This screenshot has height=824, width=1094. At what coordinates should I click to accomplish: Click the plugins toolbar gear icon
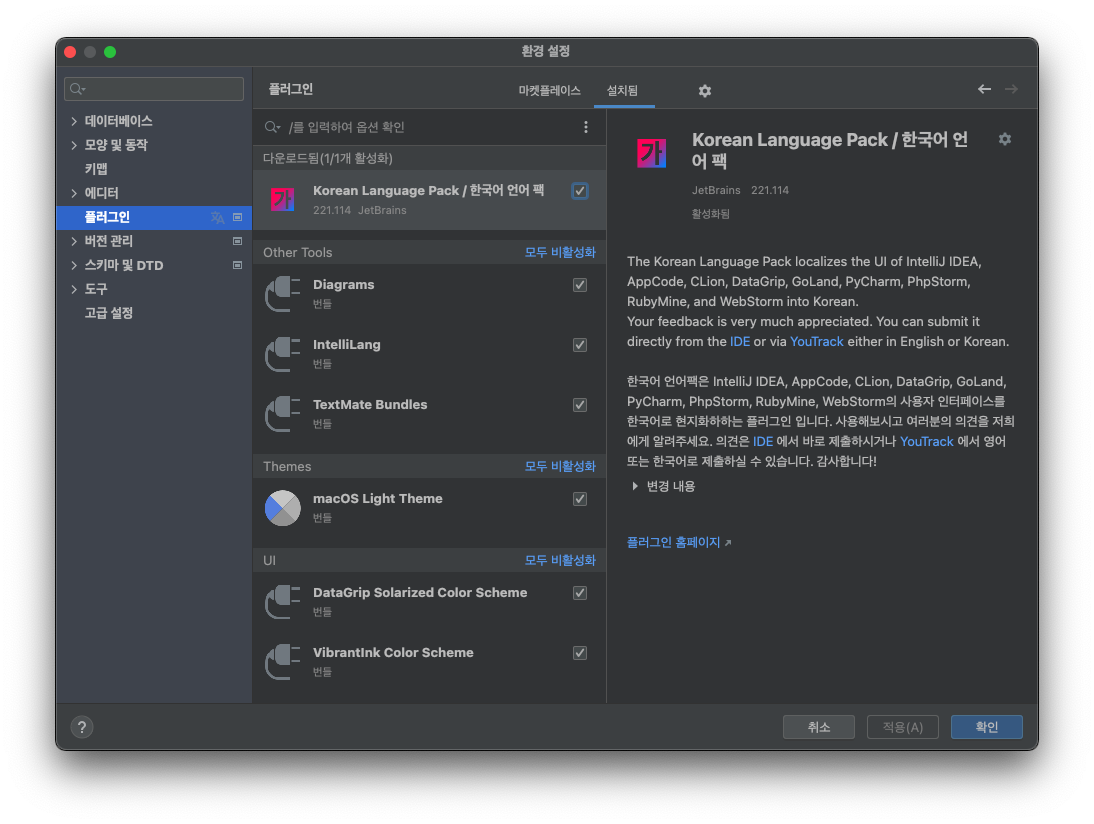point(705,91)
